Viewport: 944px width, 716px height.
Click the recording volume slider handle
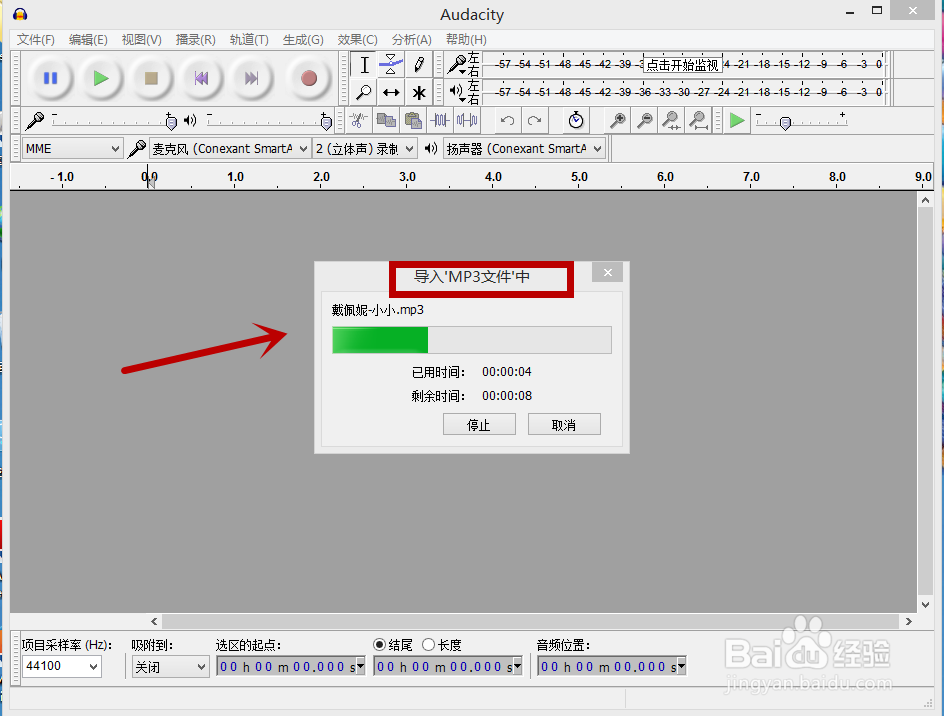(171, 122)
